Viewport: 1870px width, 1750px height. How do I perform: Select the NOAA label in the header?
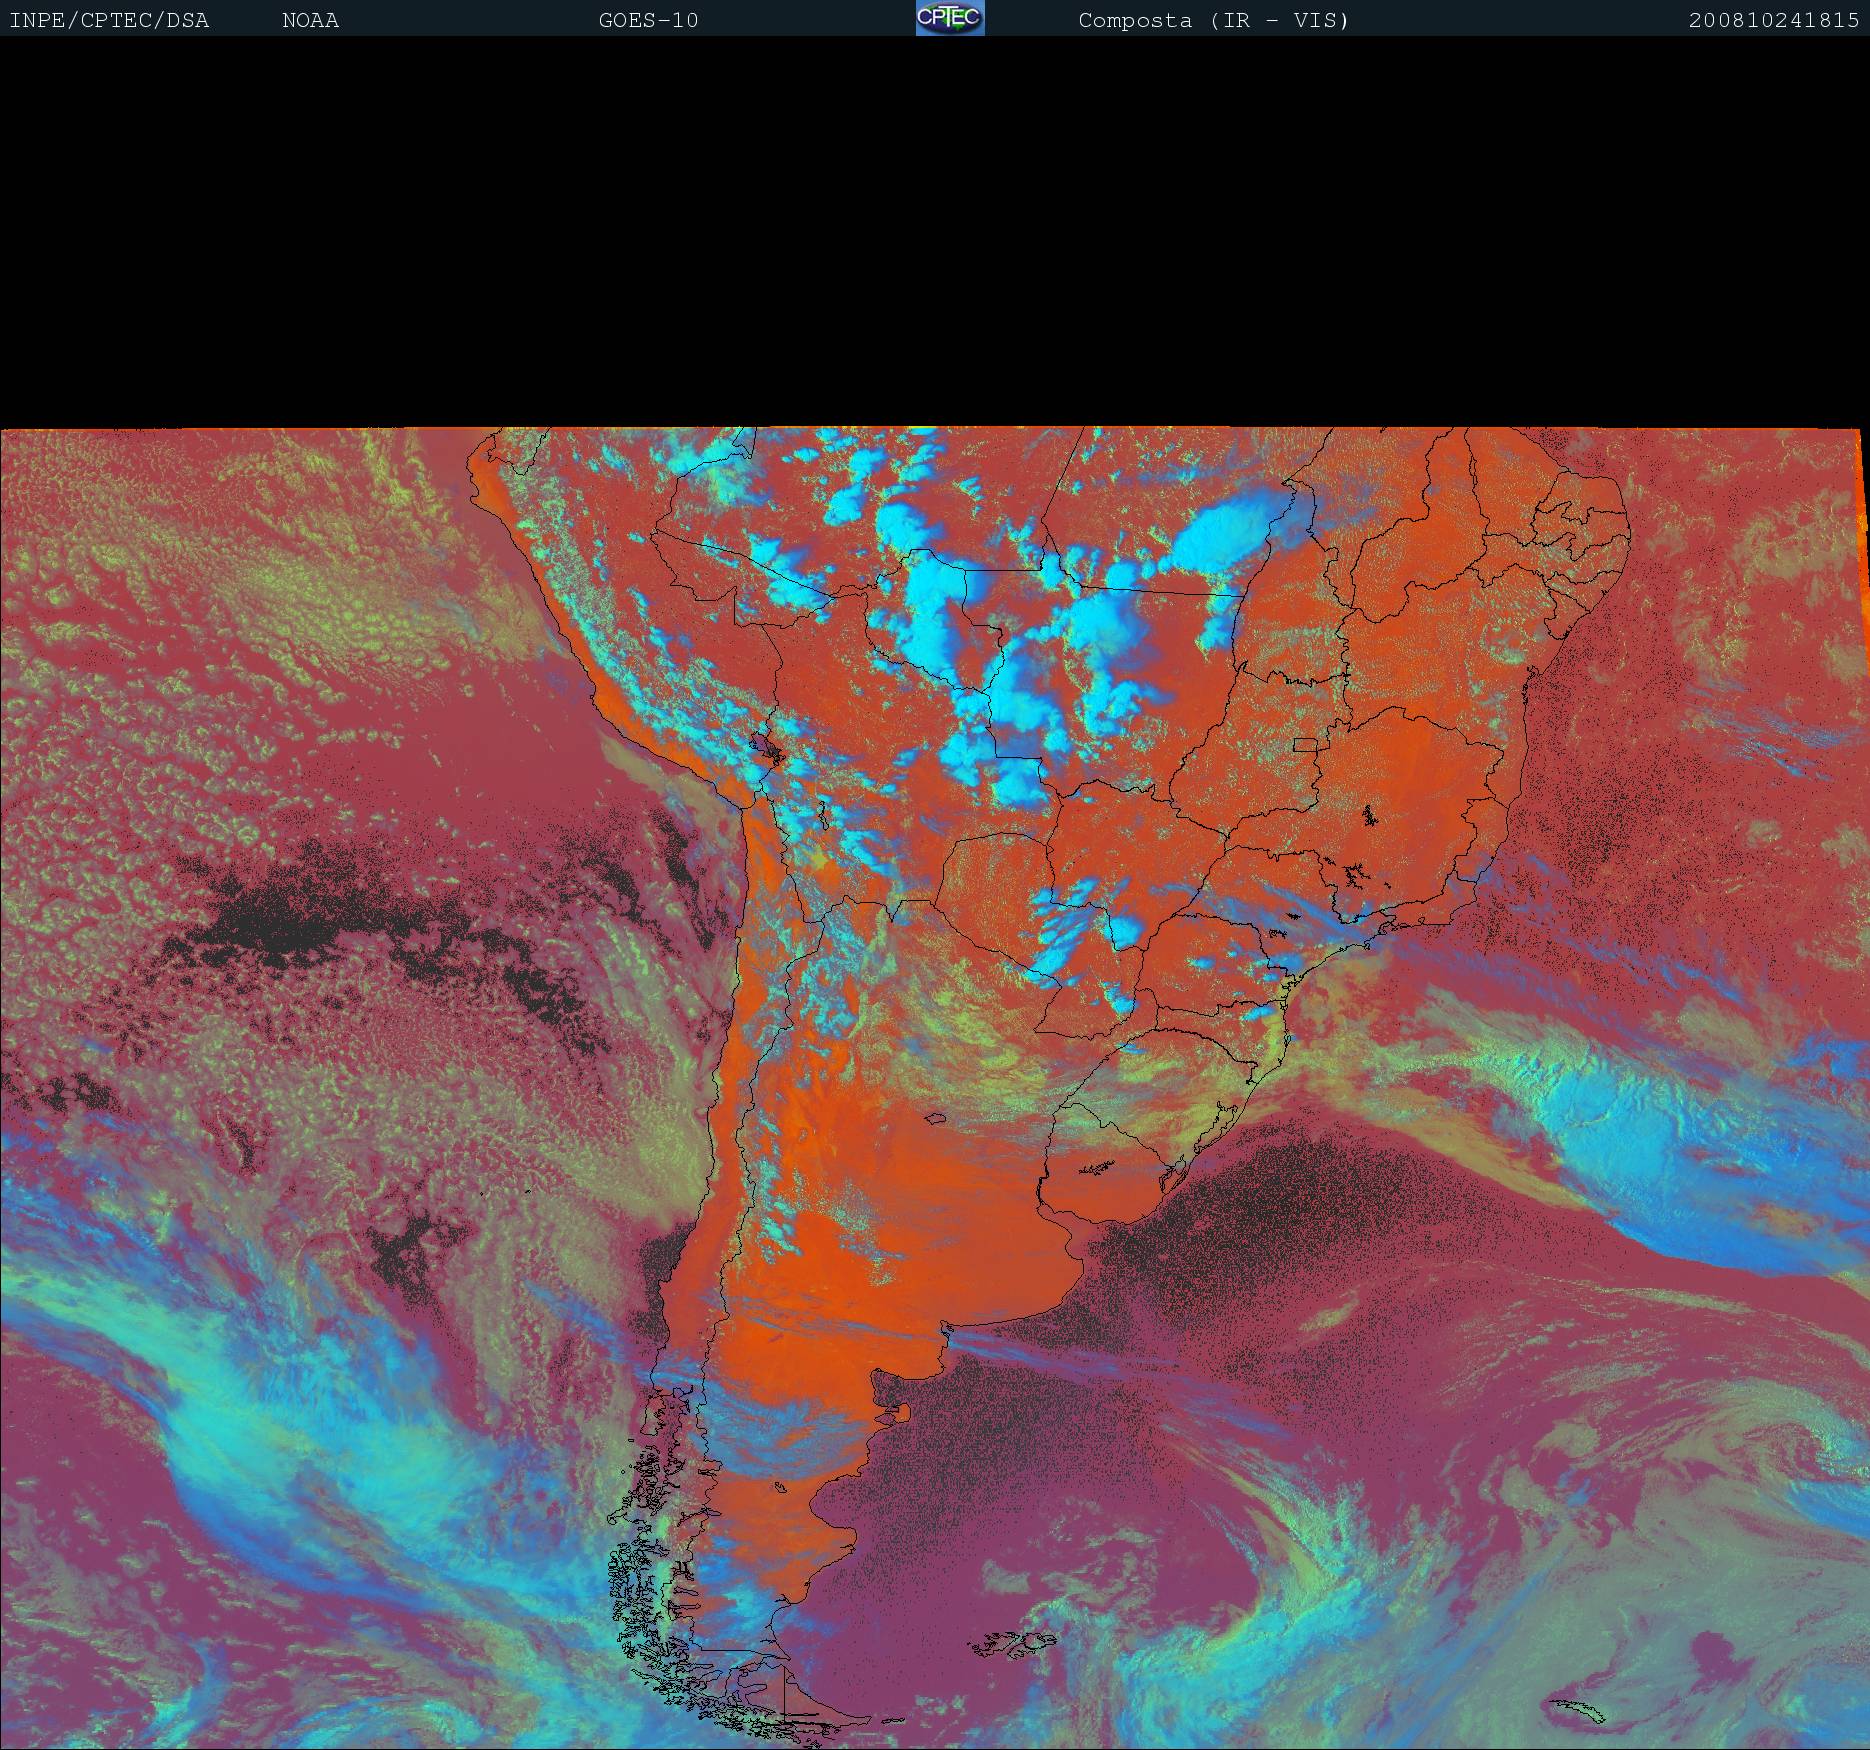(310, 20)
